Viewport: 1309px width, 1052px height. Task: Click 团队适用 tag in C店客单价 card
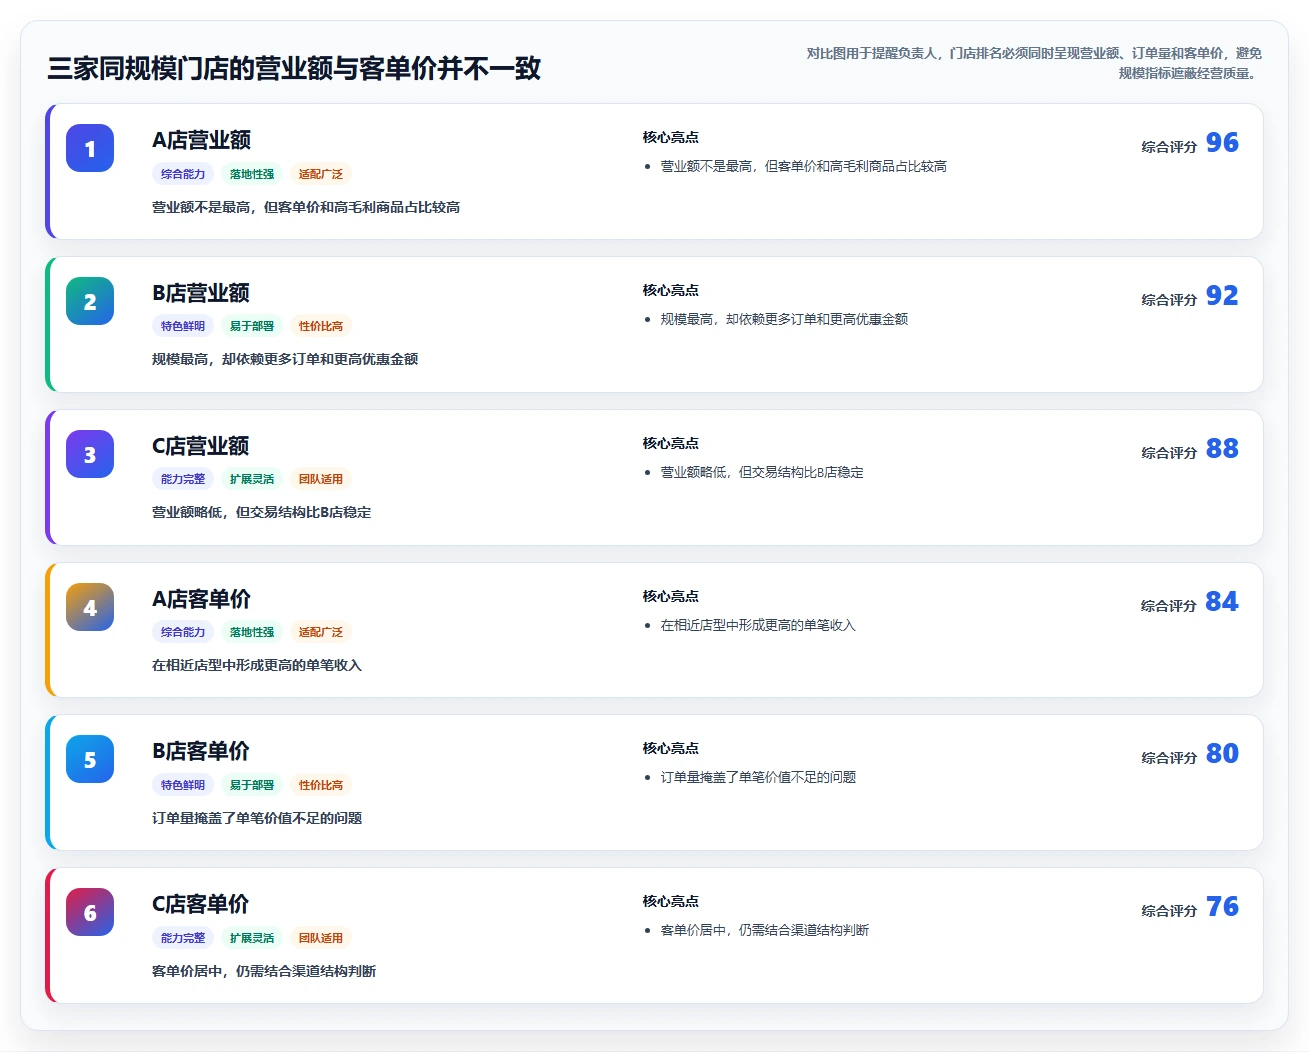coord(321,938)
